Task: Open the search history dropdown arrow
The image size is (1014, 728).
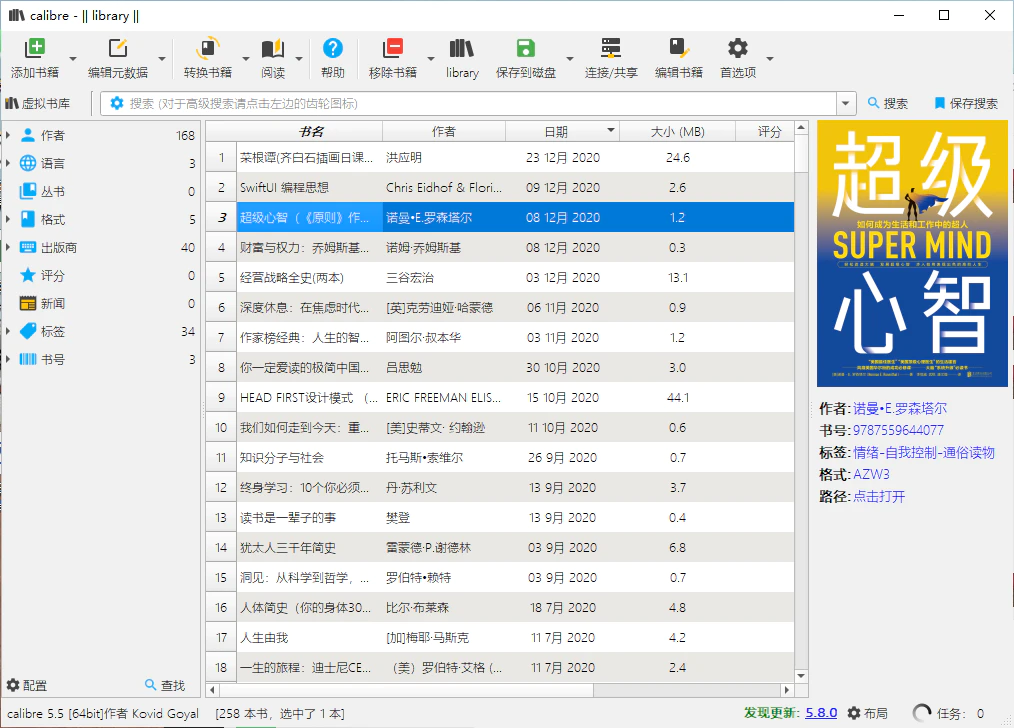Action: tap(843, 103)
